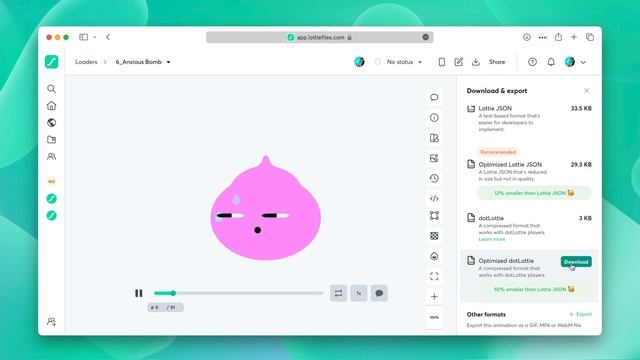
Task: Open the color palette tool
Action: (x=434, y=138)
